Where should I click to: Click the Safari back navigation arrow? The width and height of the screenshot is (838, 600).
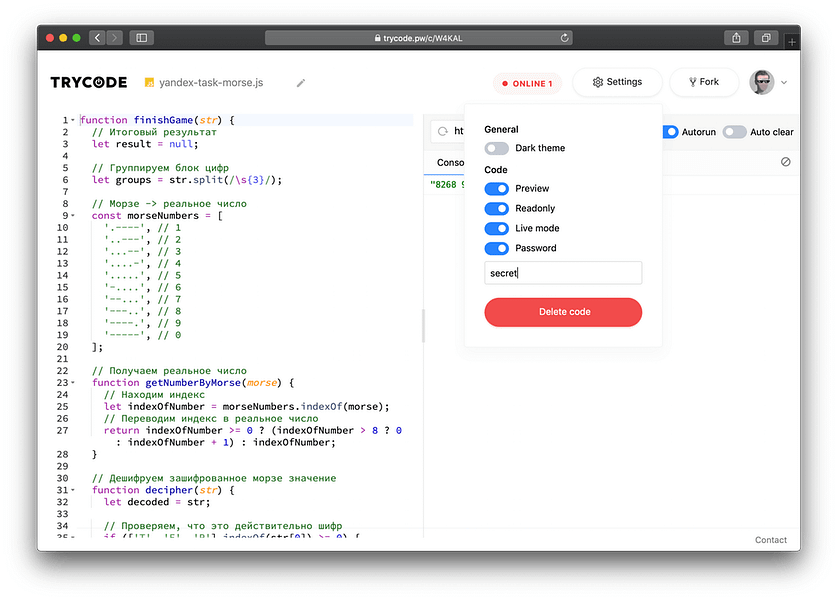(97, 37)
